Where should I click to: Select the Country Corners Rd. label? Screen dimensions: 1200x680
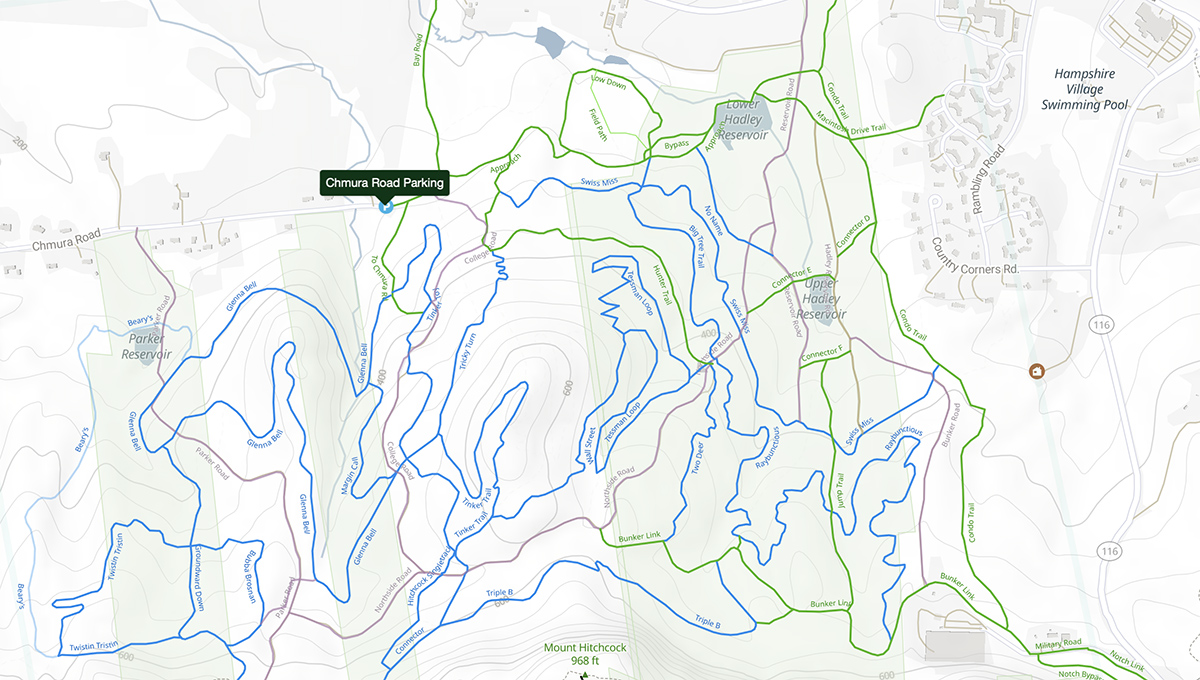click(x=974, y=255)
